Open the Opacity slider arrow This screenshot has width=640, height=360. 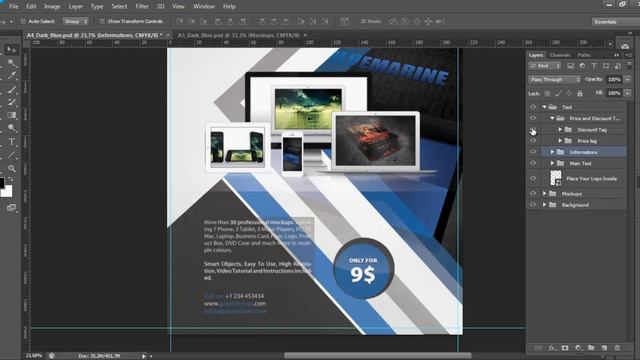pyautogui.click(x=628, y=80)
